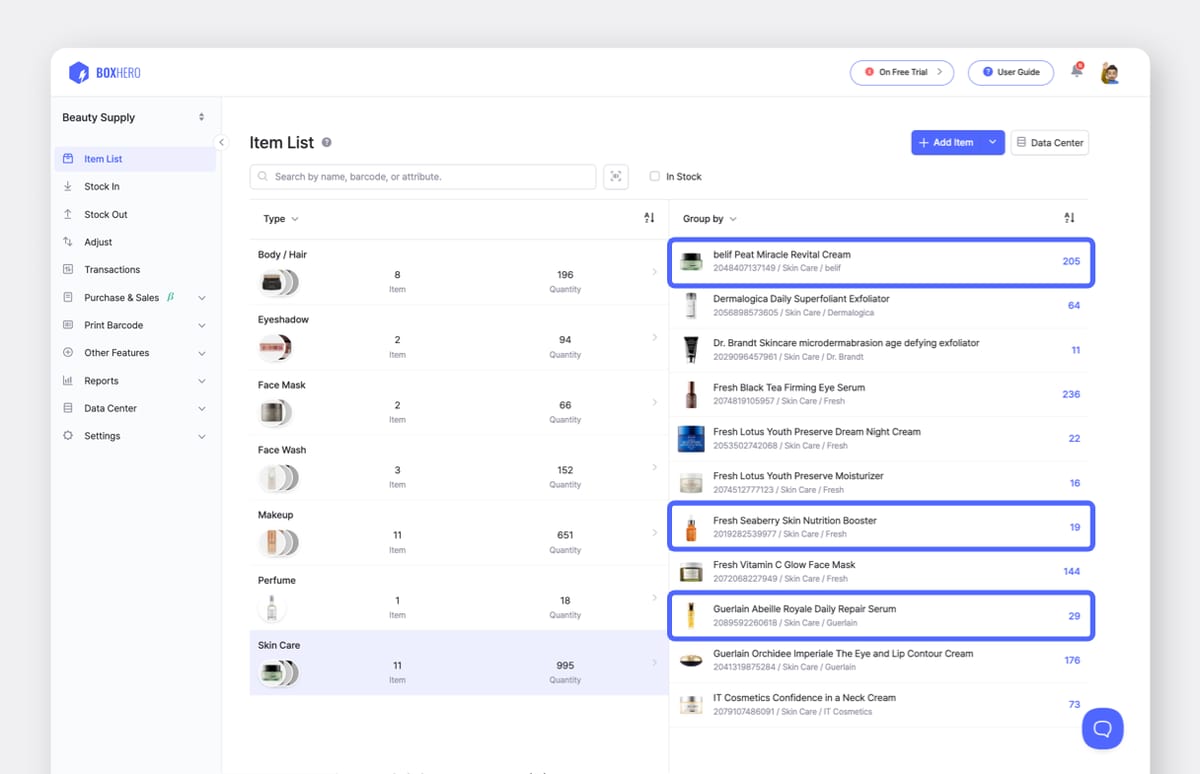Screen dimensions: 1200x774
Task: Open the Transactions panel
Action: 112,269
